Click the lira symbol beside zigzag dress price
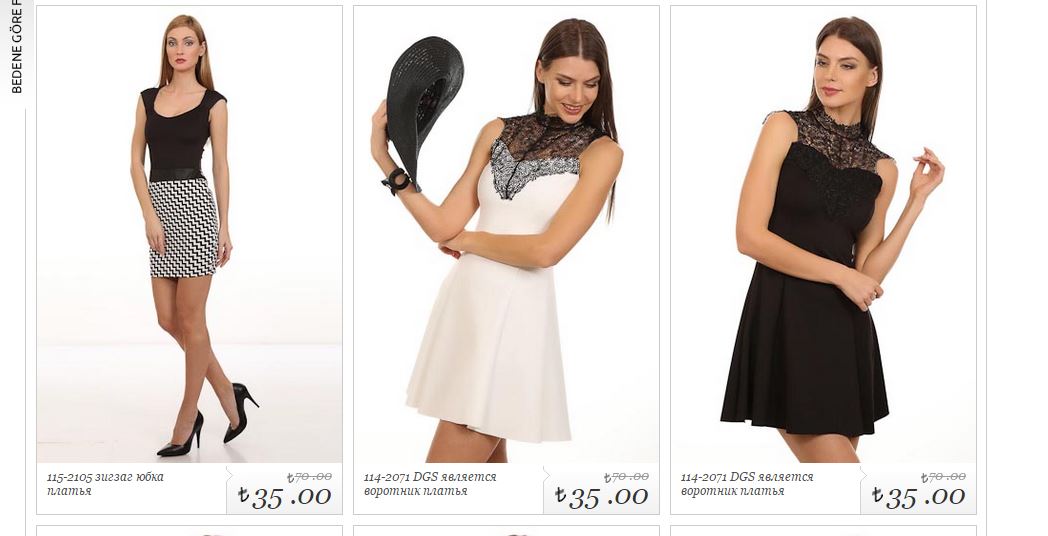This screenshot has width=1048, height=536. 243,495
